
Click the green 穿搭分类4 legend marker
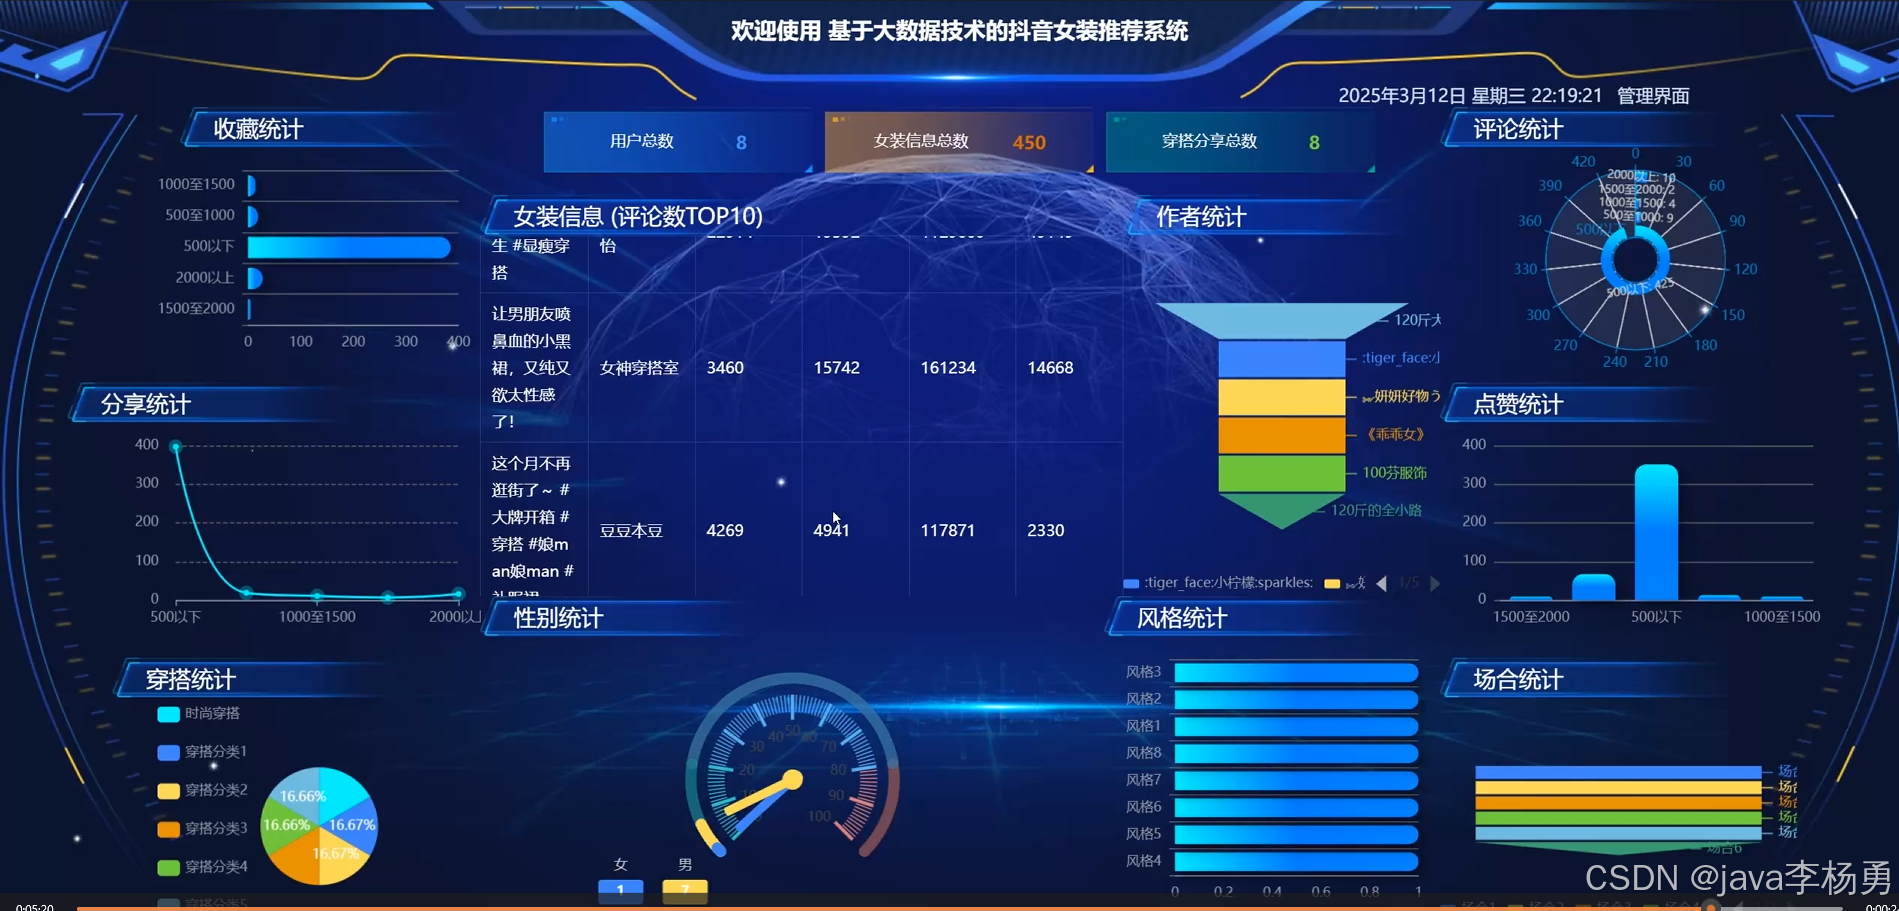pyautogui.click(x=167, y=867)
